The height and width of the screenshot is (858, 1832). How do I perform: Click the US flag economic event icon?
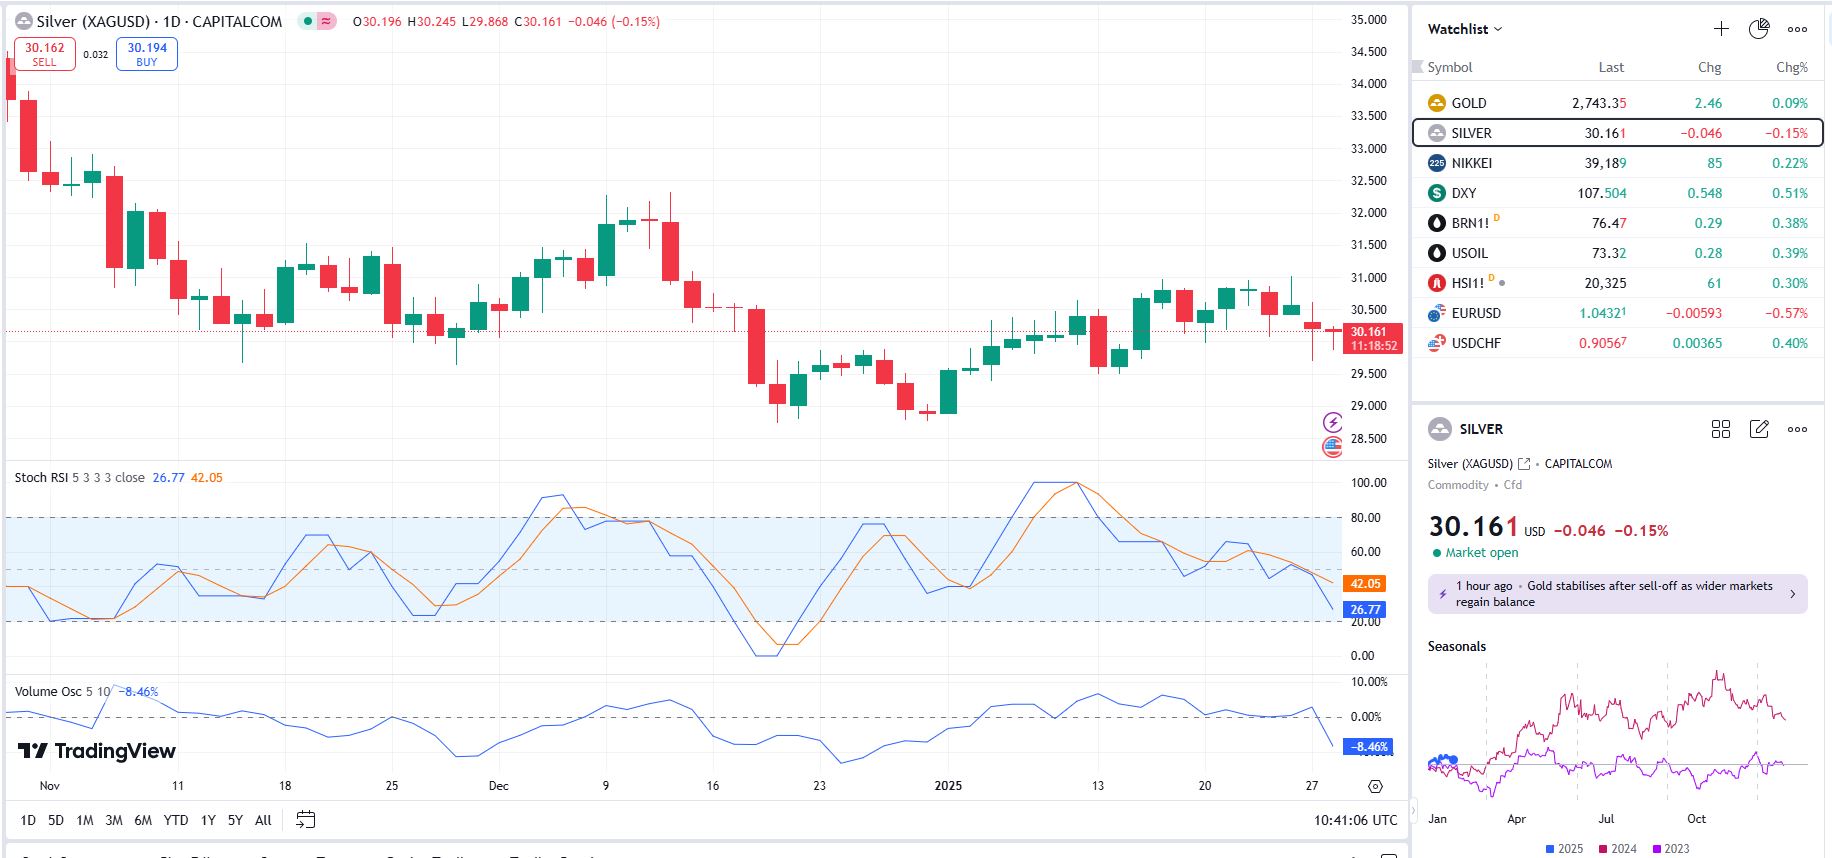(x=1332, y=447)
